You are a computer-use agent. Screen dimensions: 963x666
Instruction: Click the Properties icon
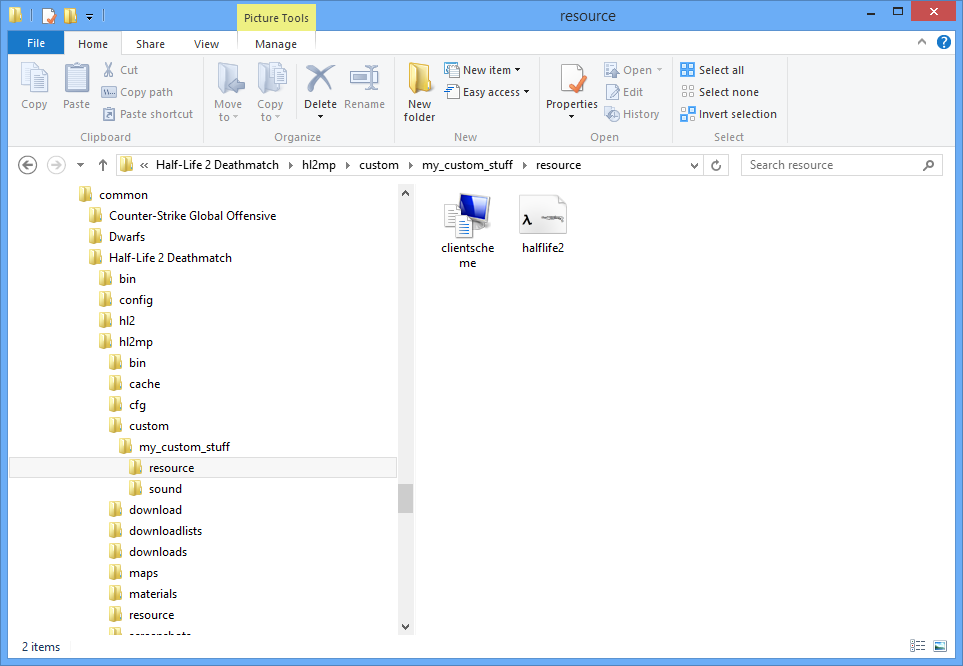point(572,80)
